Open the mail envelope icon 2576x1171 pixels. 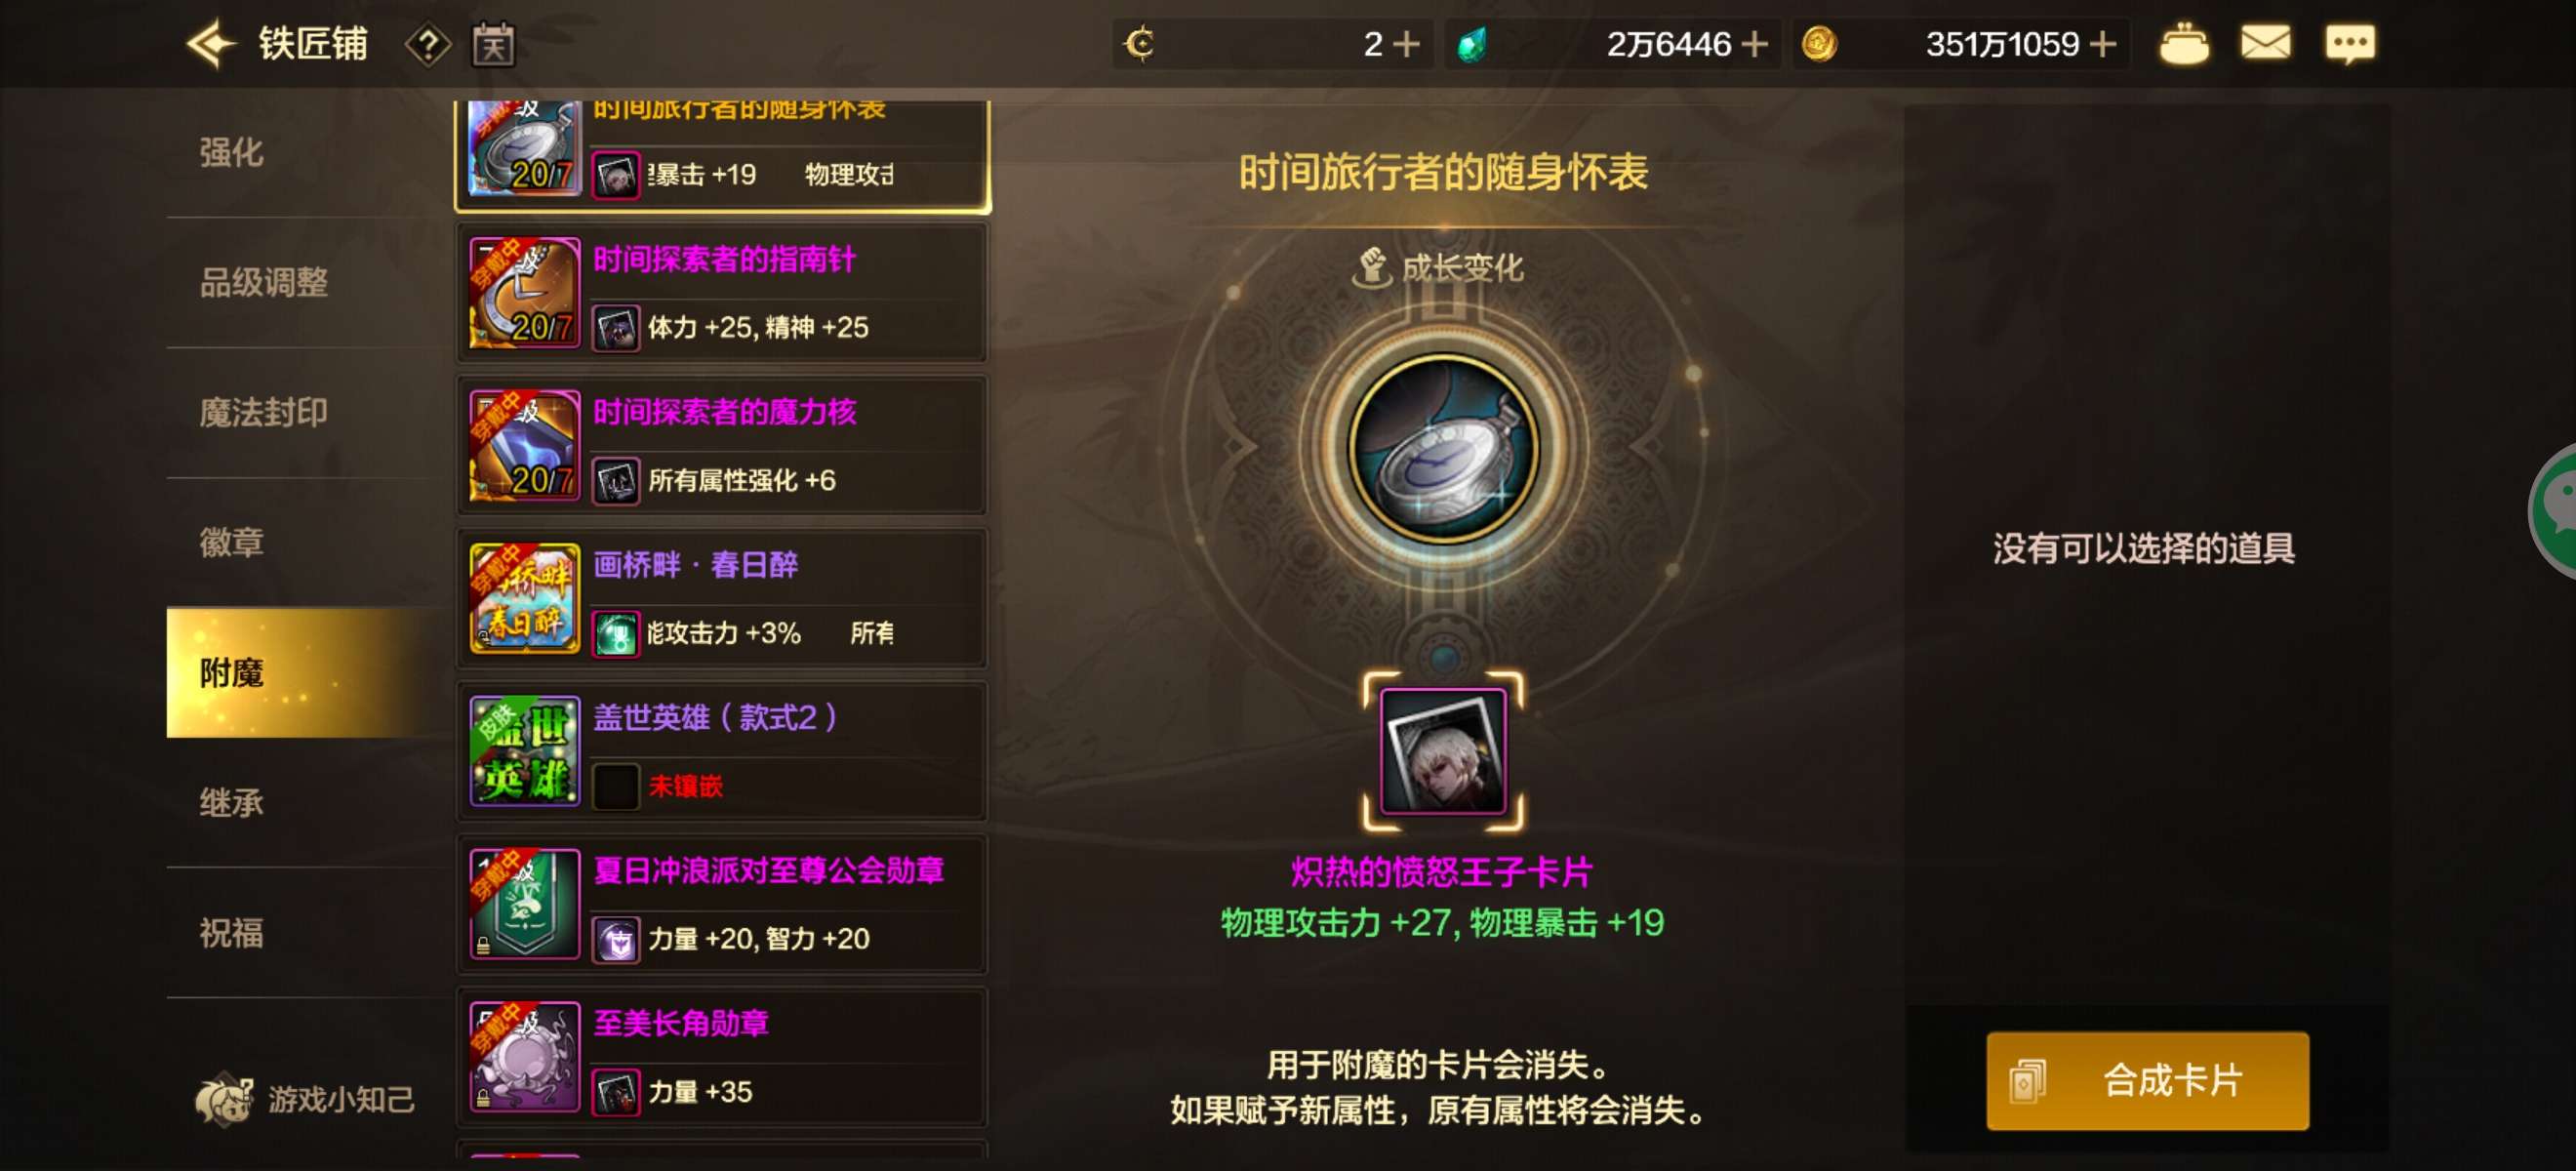point(2265,44)
